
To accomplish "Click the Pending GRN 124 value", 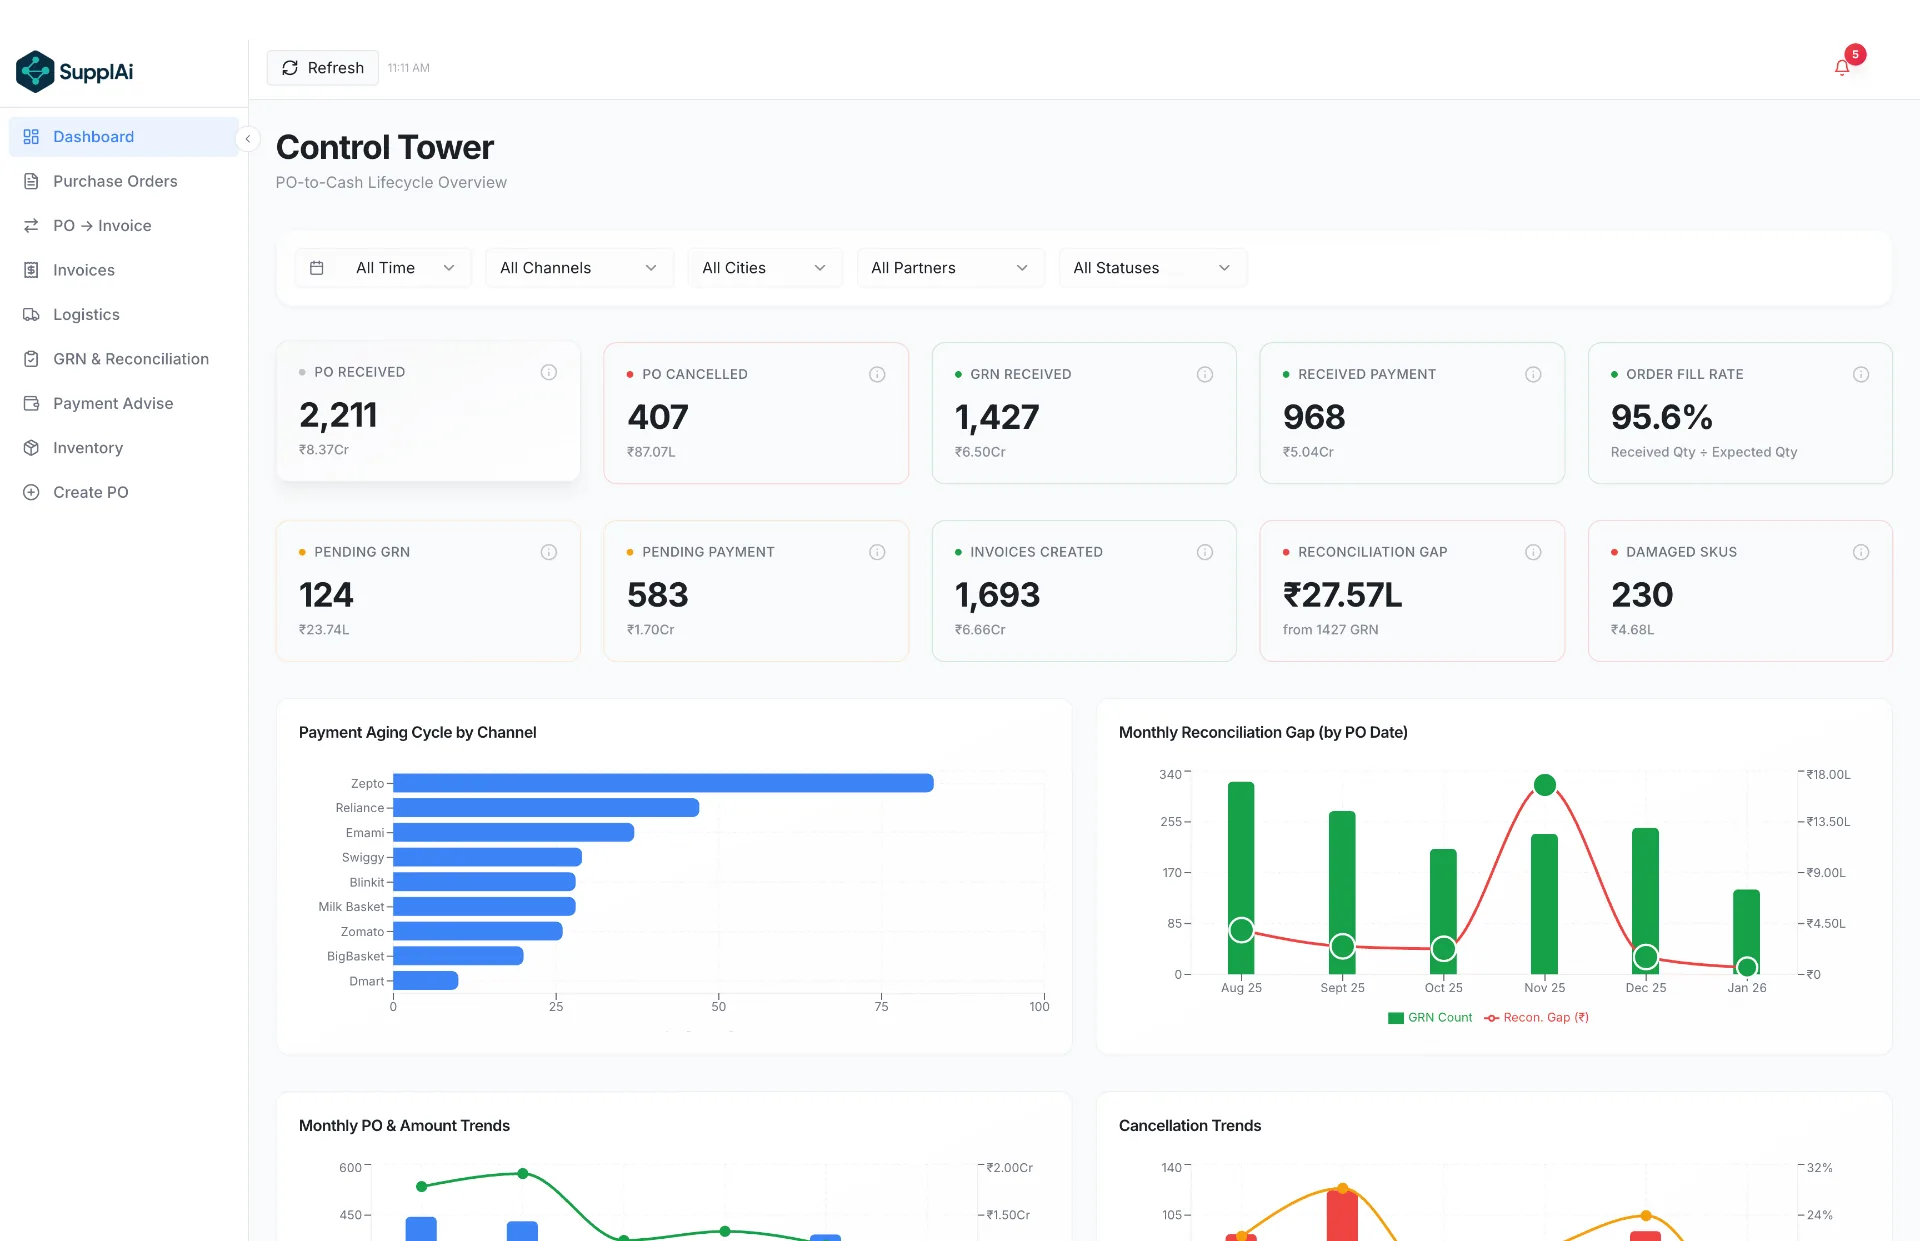I will 326,595.
